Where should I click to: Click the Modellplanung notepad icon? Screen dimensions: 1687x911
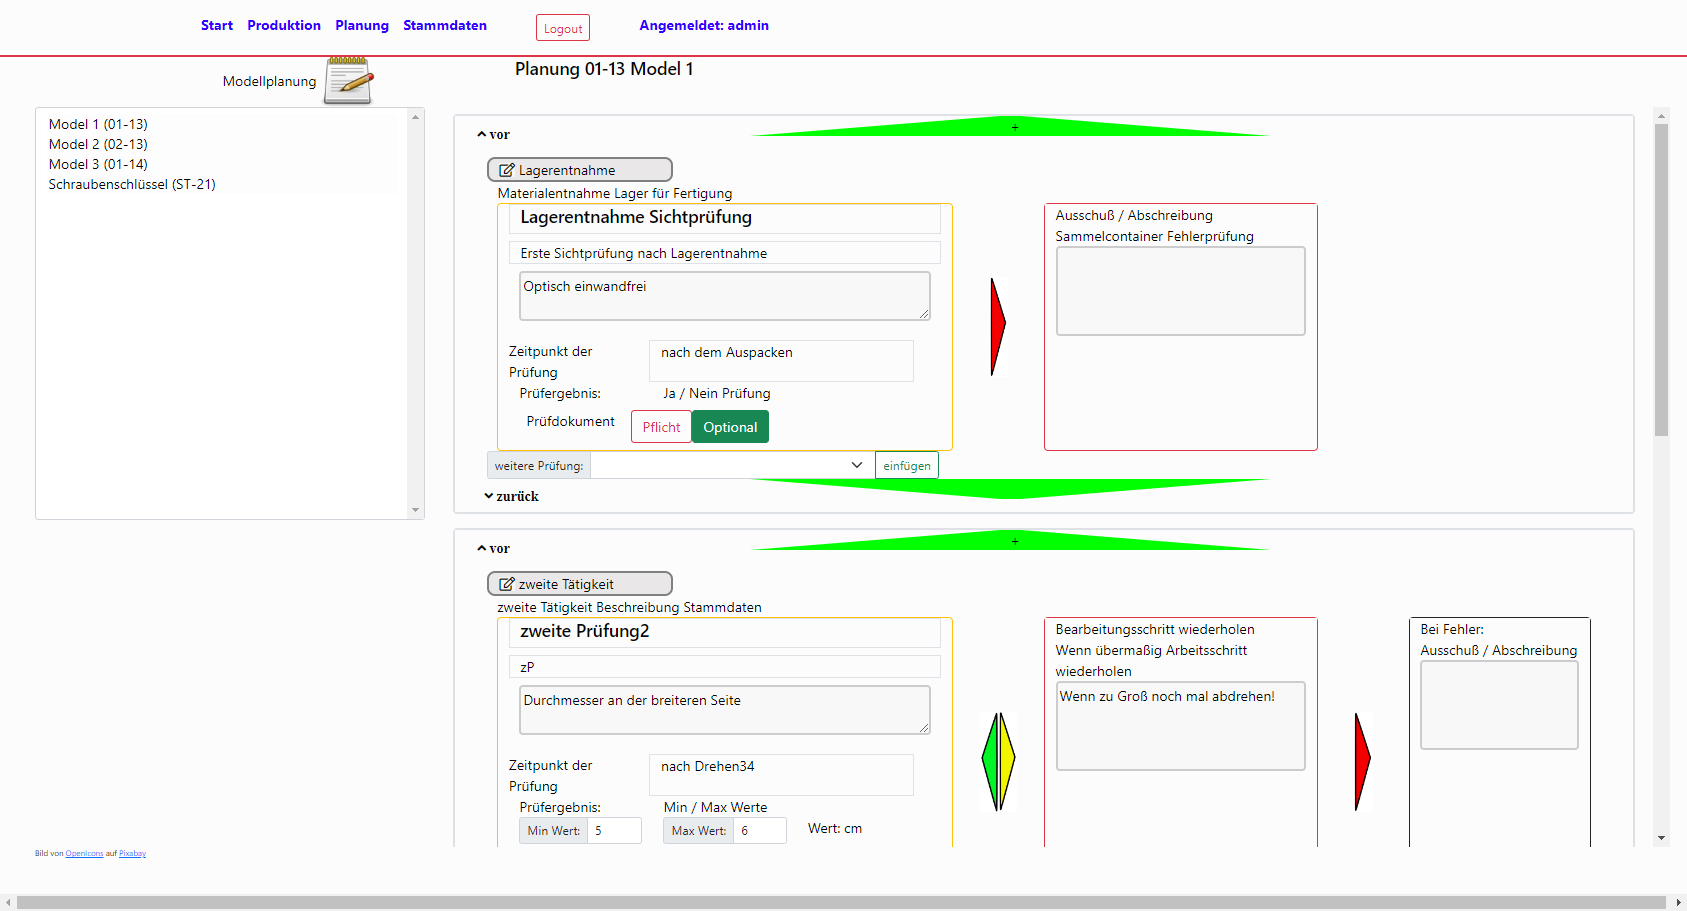(x=348, y=81)
